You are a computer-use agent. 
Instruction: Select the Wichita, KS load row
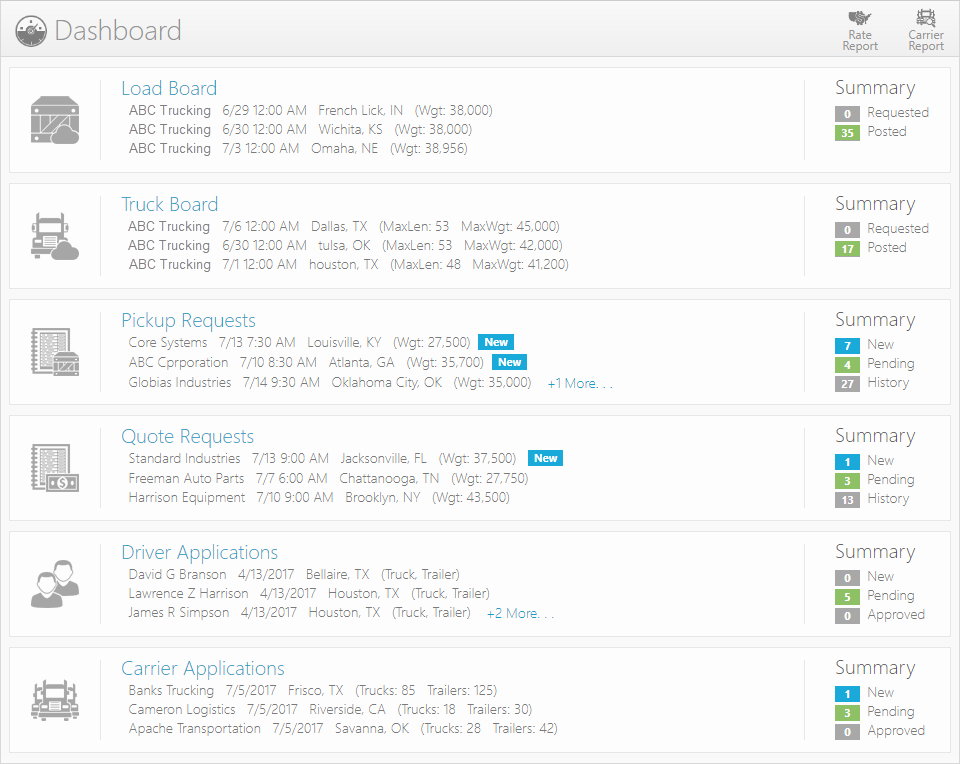coord(300,130)
